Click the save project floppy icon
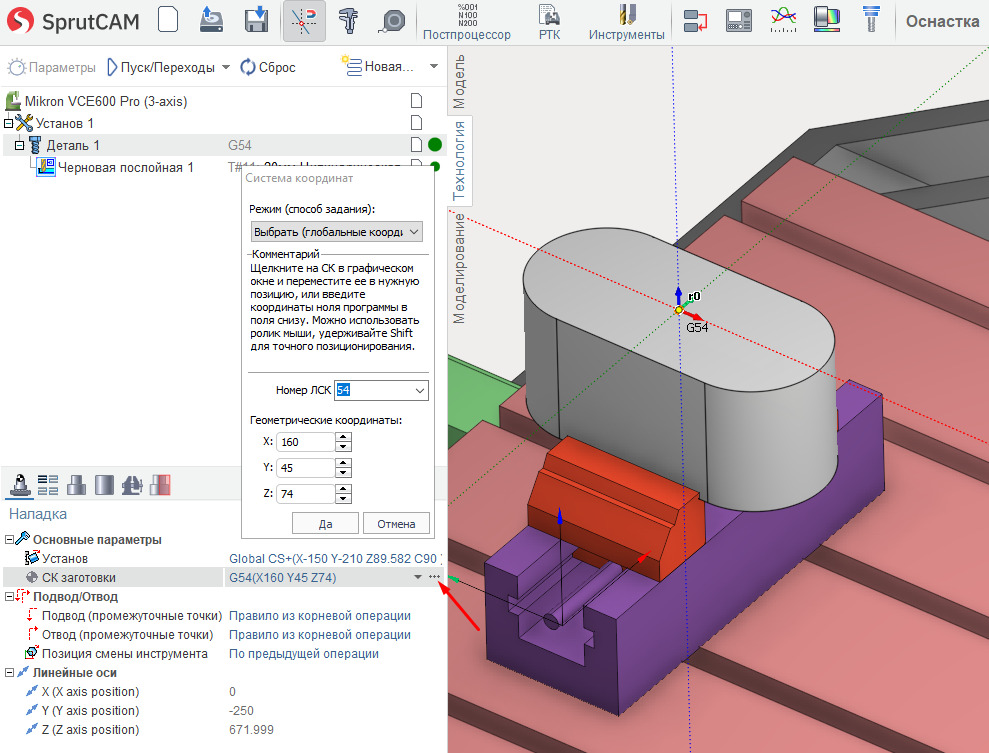The height and width of the screenshot is (753, 989). tap(257, 20)
